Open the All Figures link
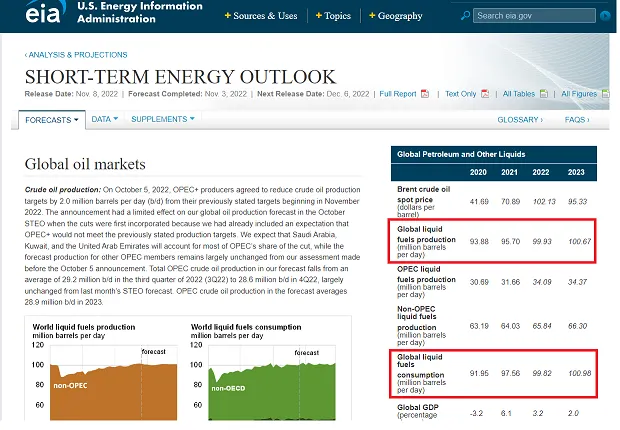 (x=579, y=94)
